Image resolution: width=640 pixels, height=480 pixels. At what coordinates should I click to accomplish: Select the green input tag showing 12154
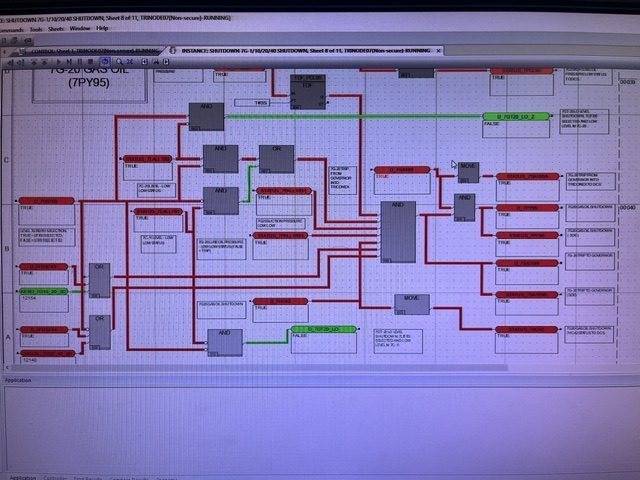pyautogui.click(x=44, y=291)
